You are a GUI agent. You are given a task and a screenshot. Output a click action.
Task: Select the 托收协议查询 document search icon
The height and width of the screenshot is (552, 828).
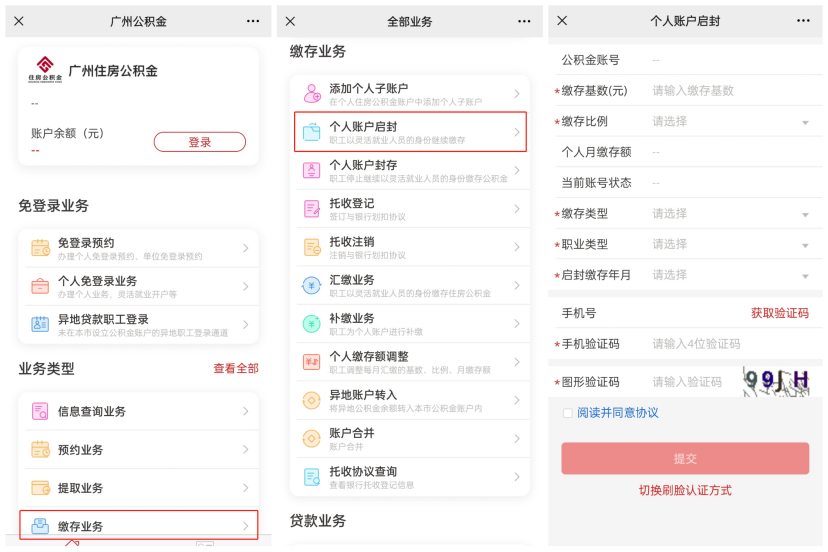pyautogui.click(x=312, y=476)
